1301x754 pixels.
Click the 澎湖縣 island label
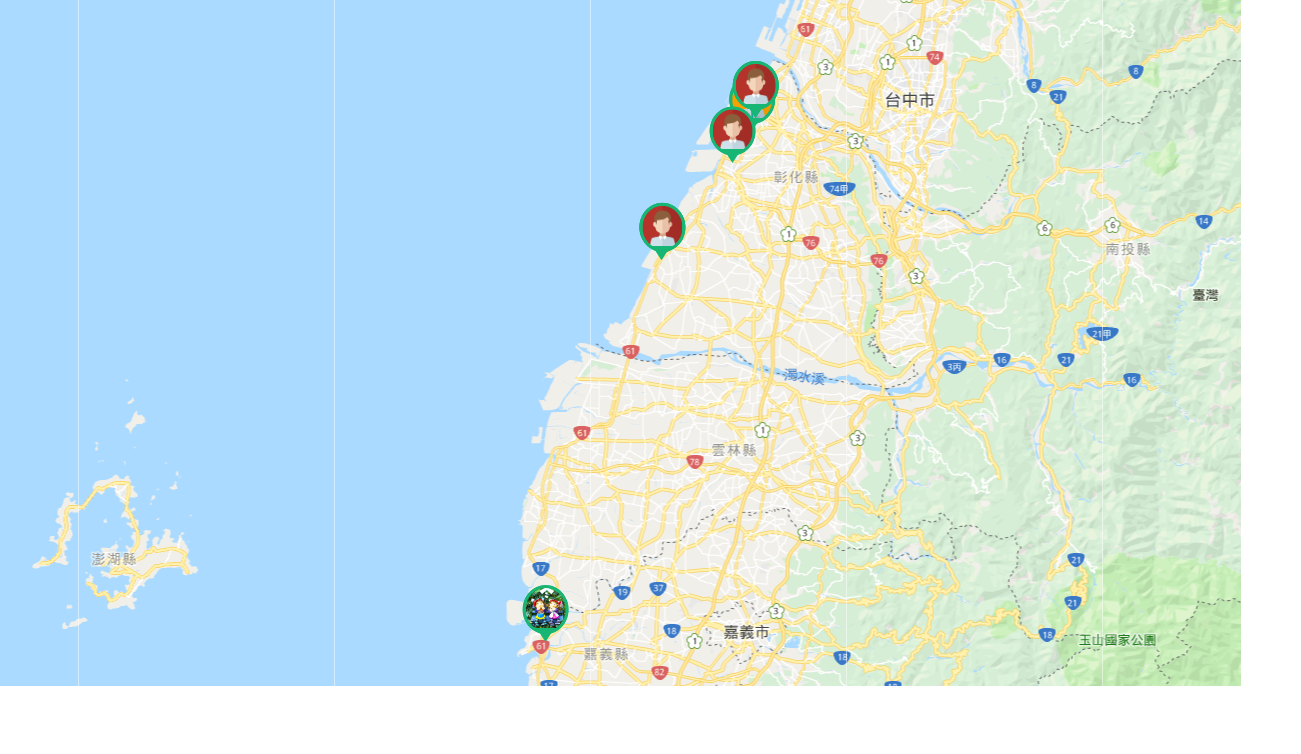[114, 559]
